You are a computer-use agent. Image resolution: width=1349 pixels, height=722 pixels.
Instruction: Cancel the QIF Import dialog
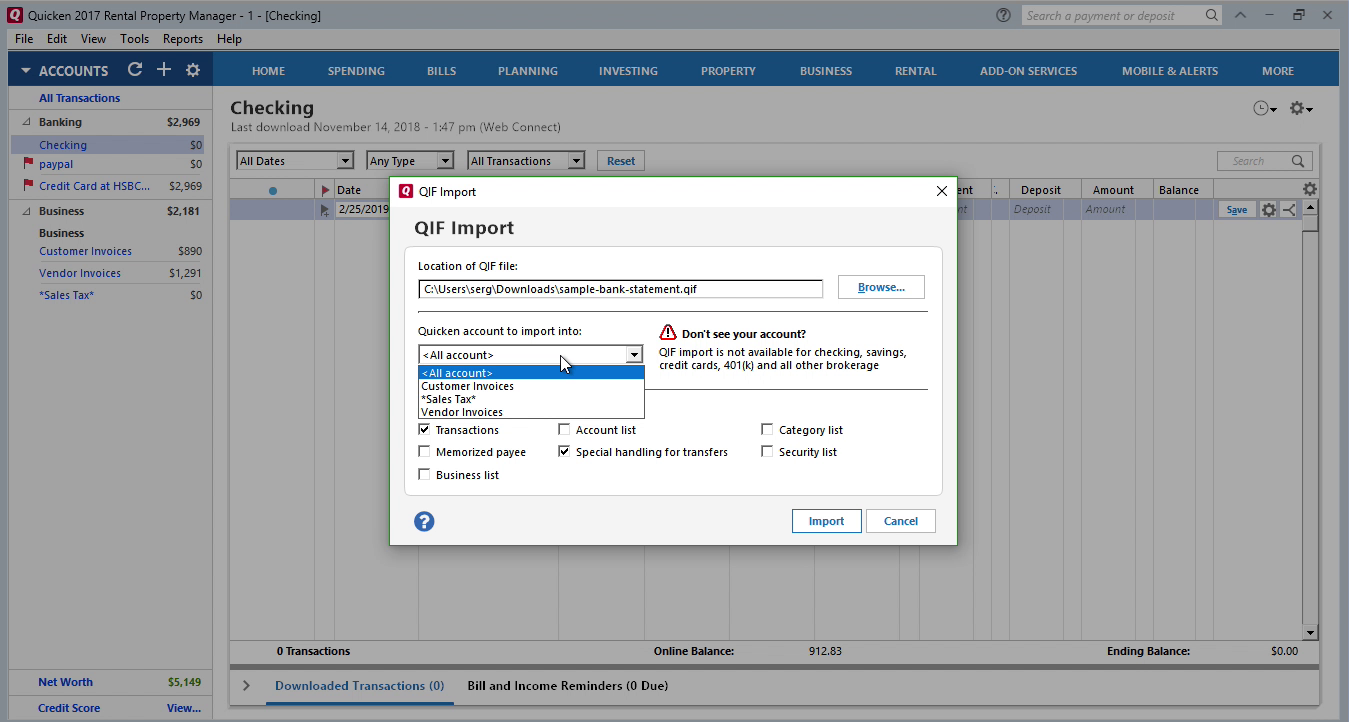(x=901, y=521)
